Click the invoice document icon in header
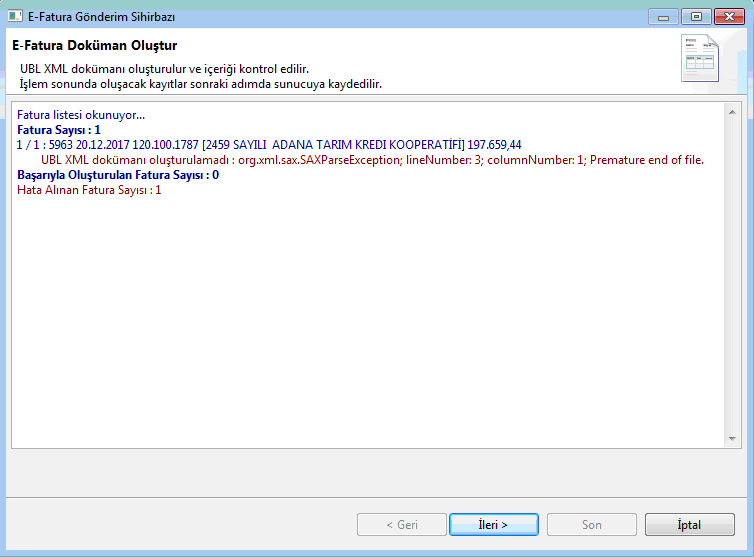This screenshot has width=754, height=557. pos(701,58)
